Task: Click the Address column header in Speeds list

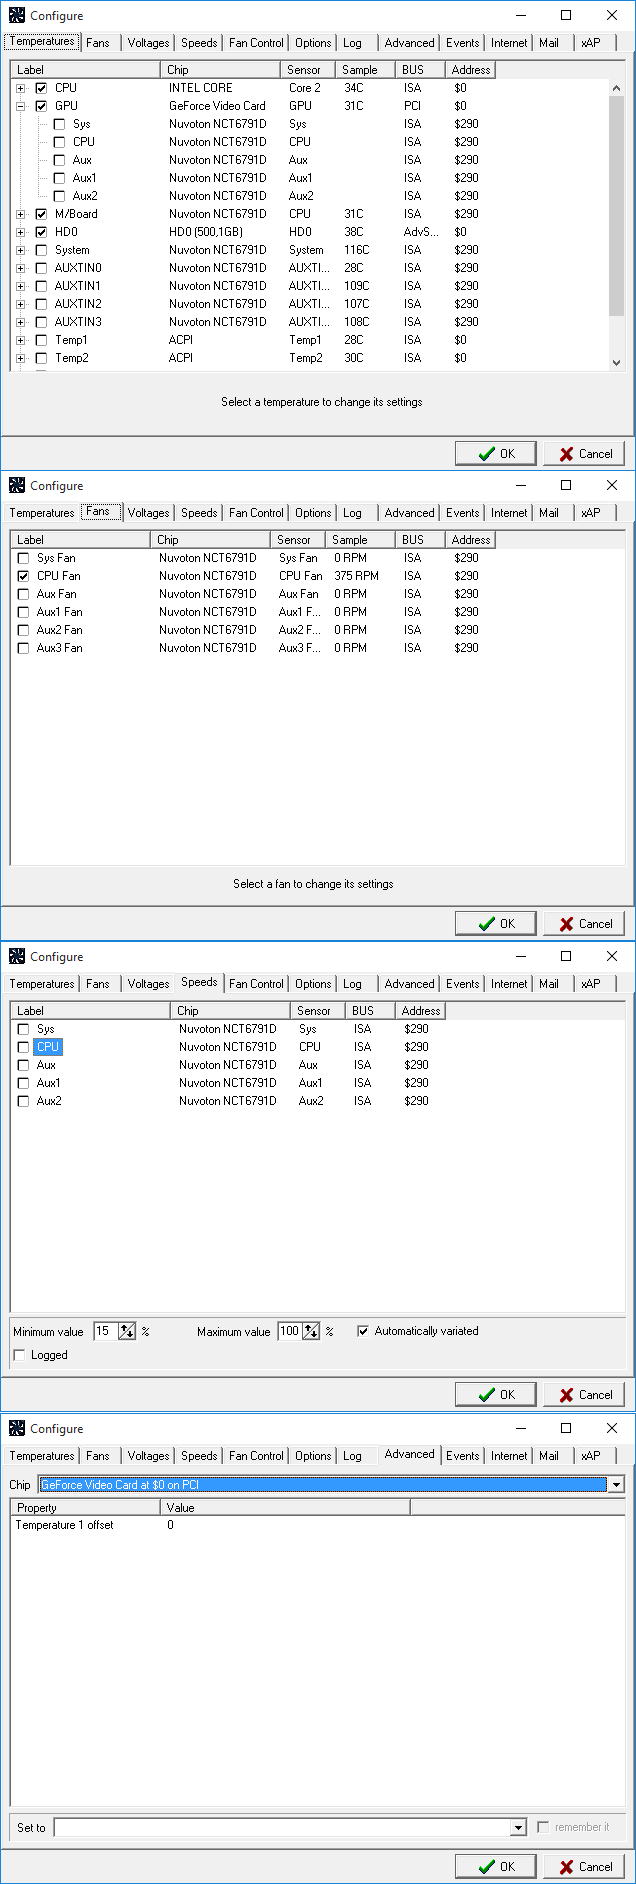Action: [420, 1011]
